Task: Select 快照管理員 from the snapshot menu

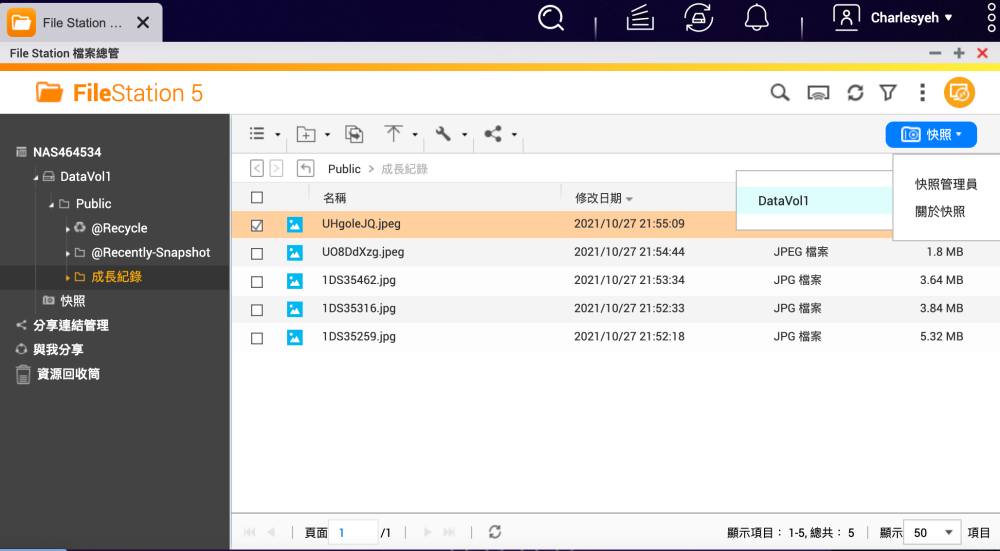Action: point(945,185)
